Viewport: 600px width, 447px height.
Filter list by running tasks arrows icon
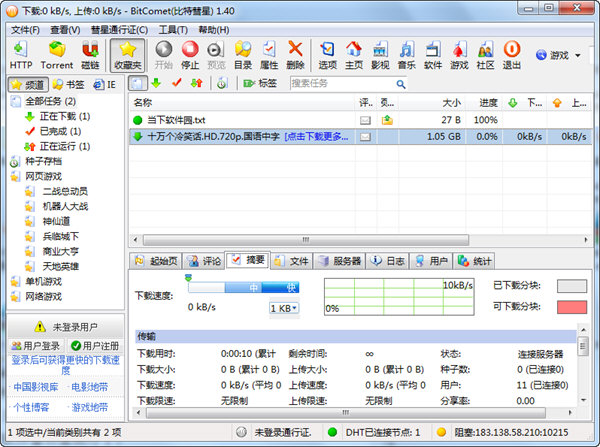point(197,83)
